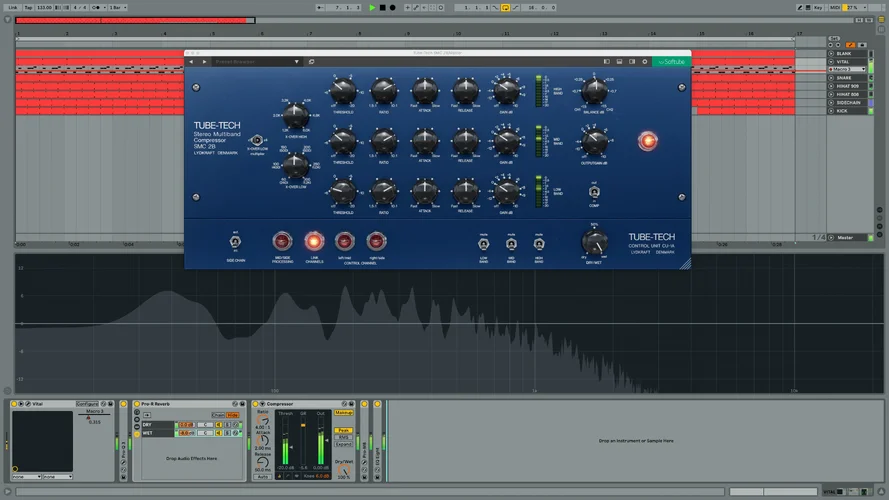
Task: Click the Makeup button in Compressor
Action: [x=343, y=412]
